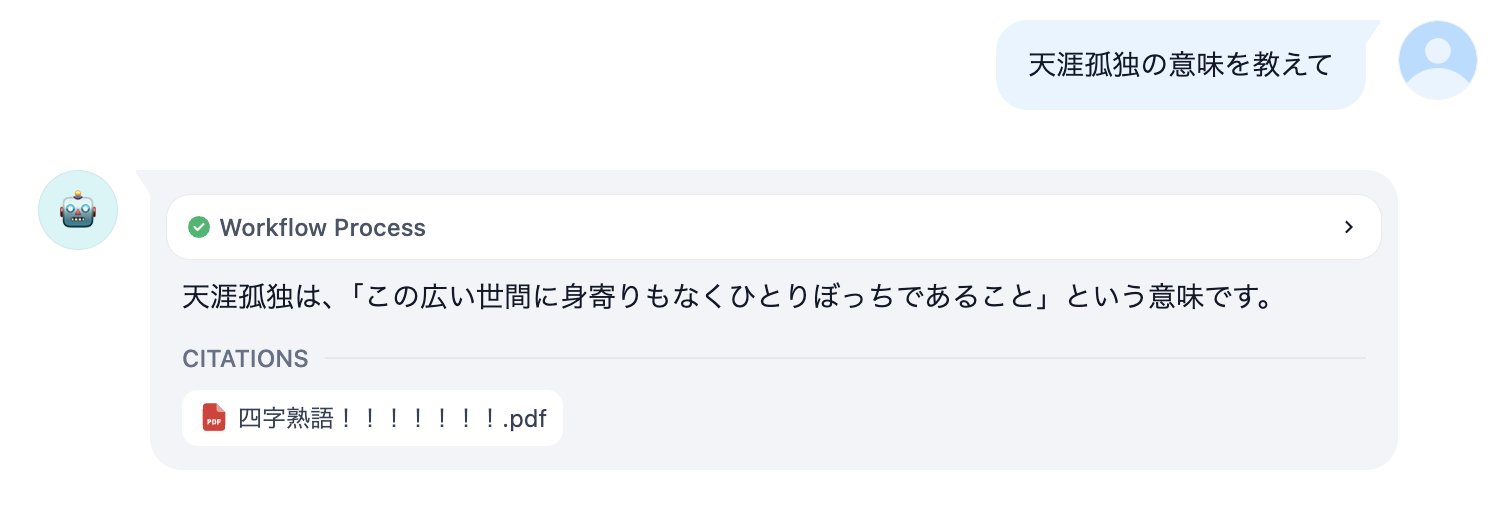Expand Workflow Process with the chevron arrow
Screen dimensions: 1512x526
click(1348, 227)
